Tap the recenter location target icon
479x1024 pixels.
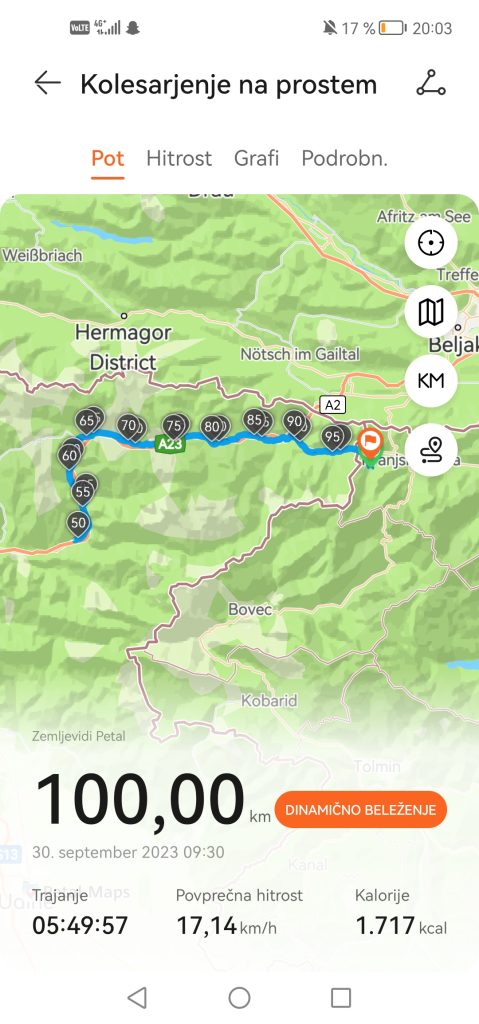pyautogui.click(x=431, y=243)
